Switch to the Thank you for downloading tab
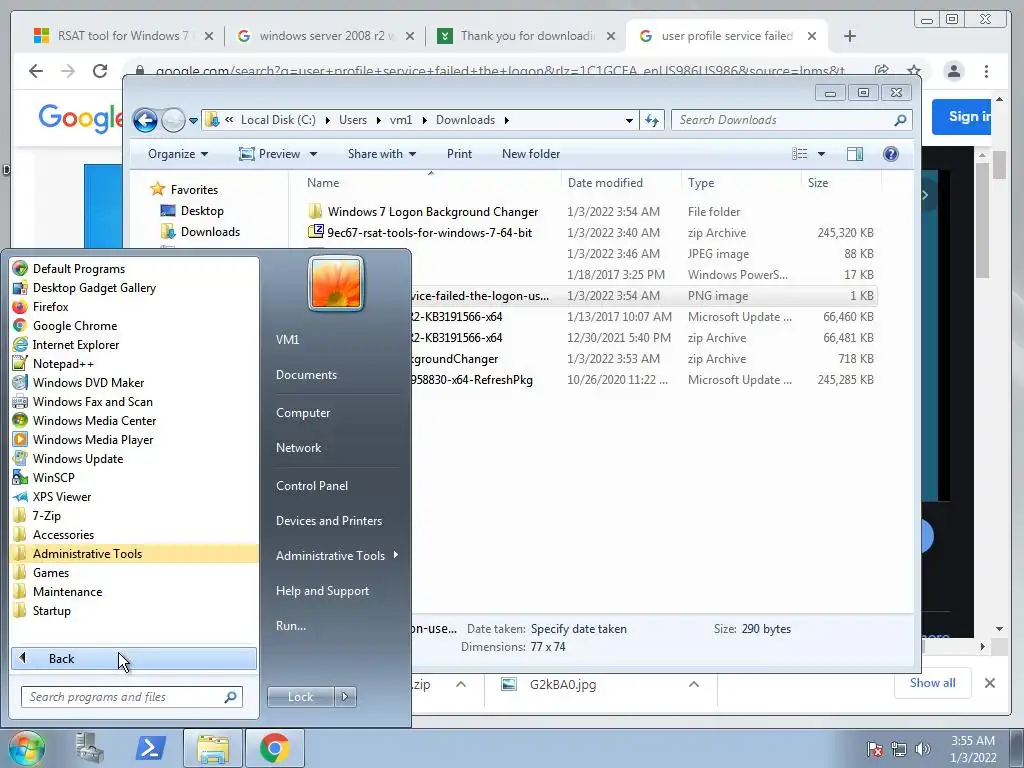Image resolution: width=1024 pixels, height=768 pixels. (526, 36)
